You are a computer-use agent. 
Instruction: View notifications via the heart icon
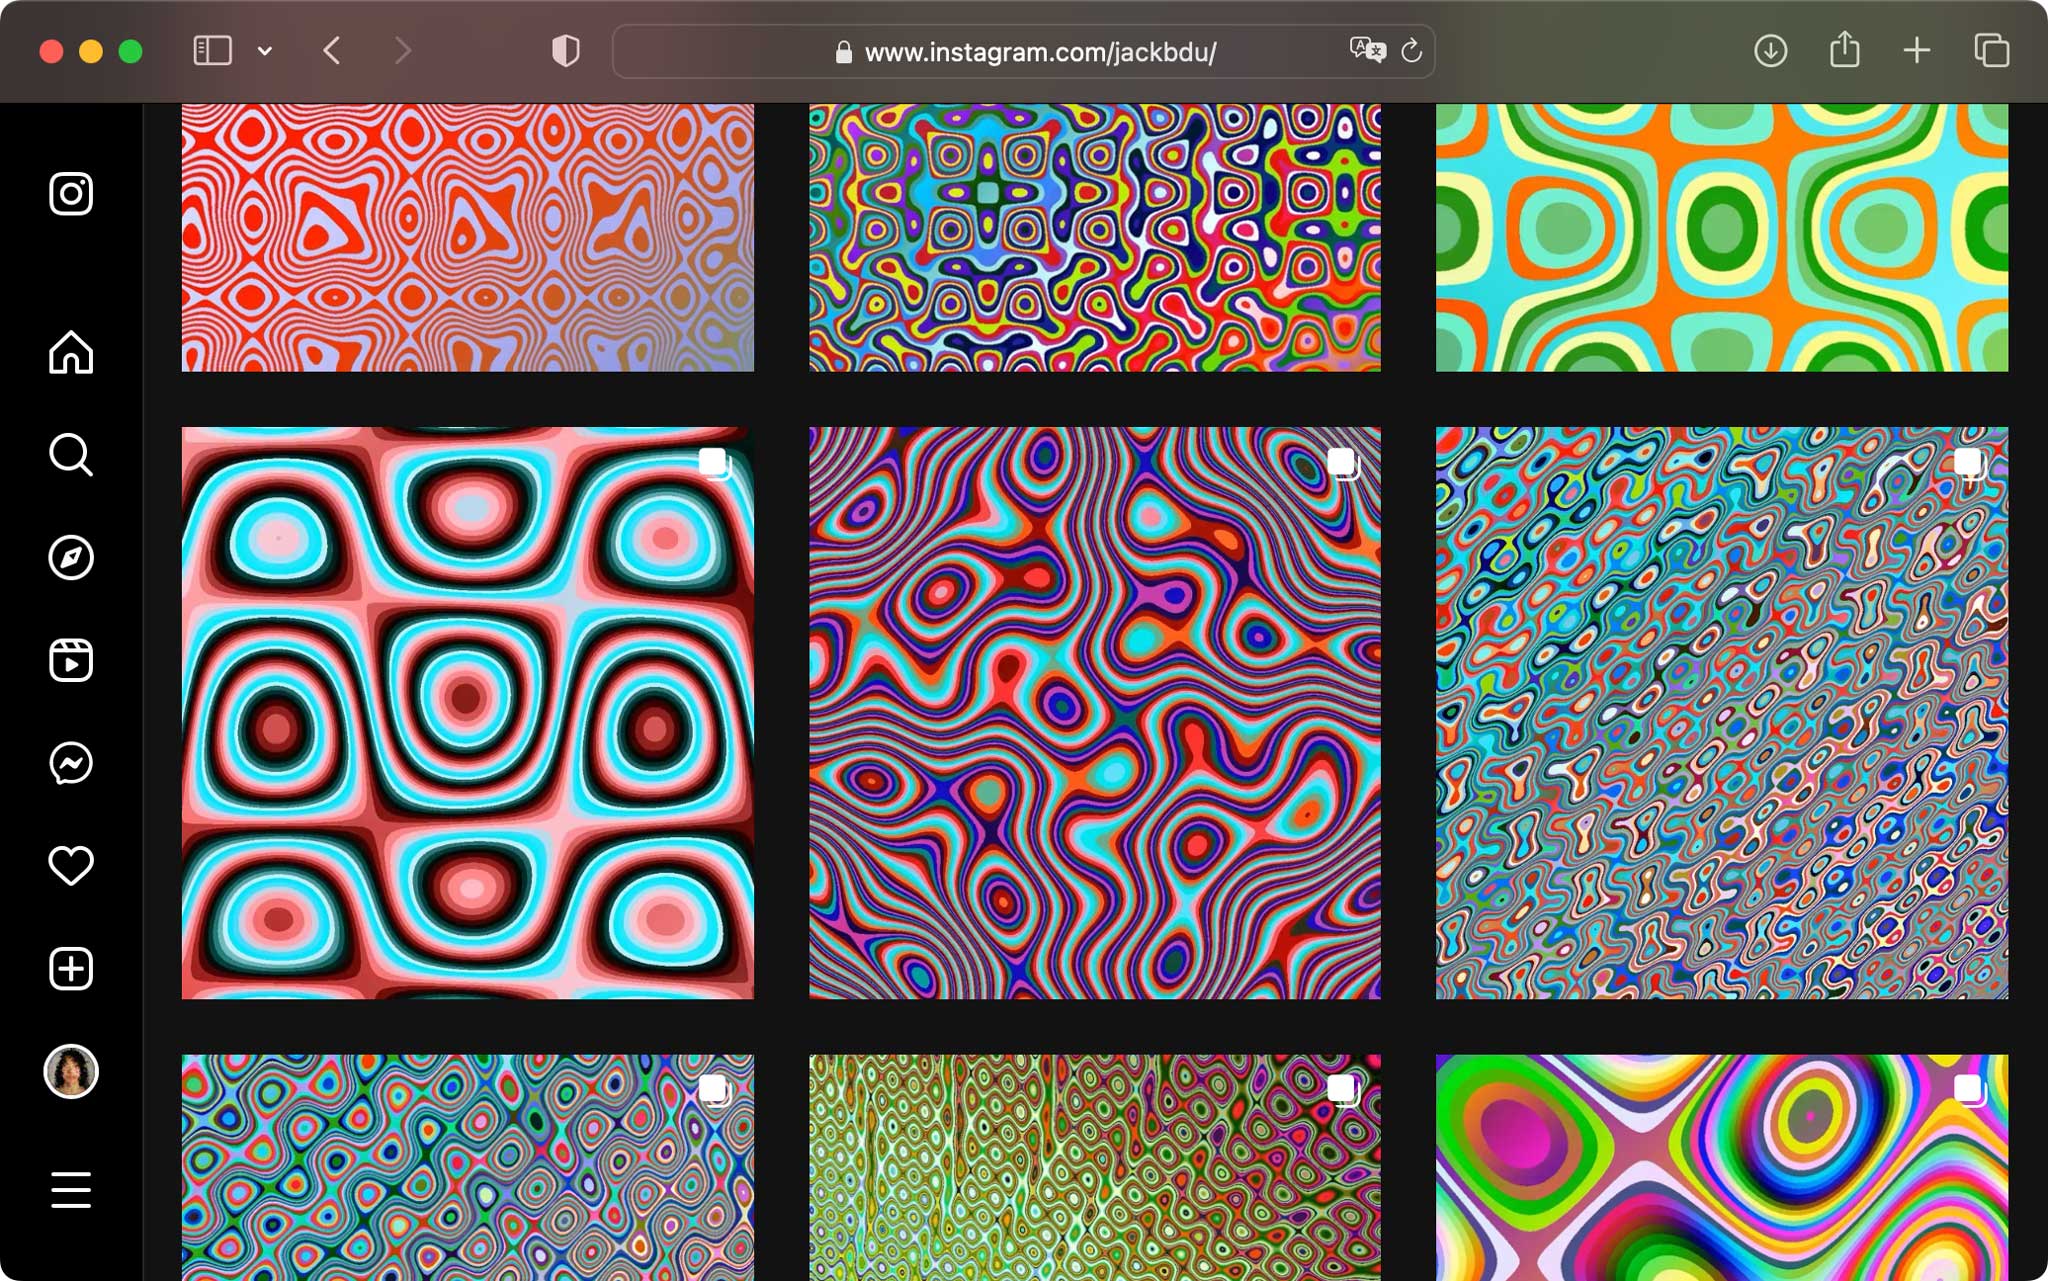pos(70,866)
